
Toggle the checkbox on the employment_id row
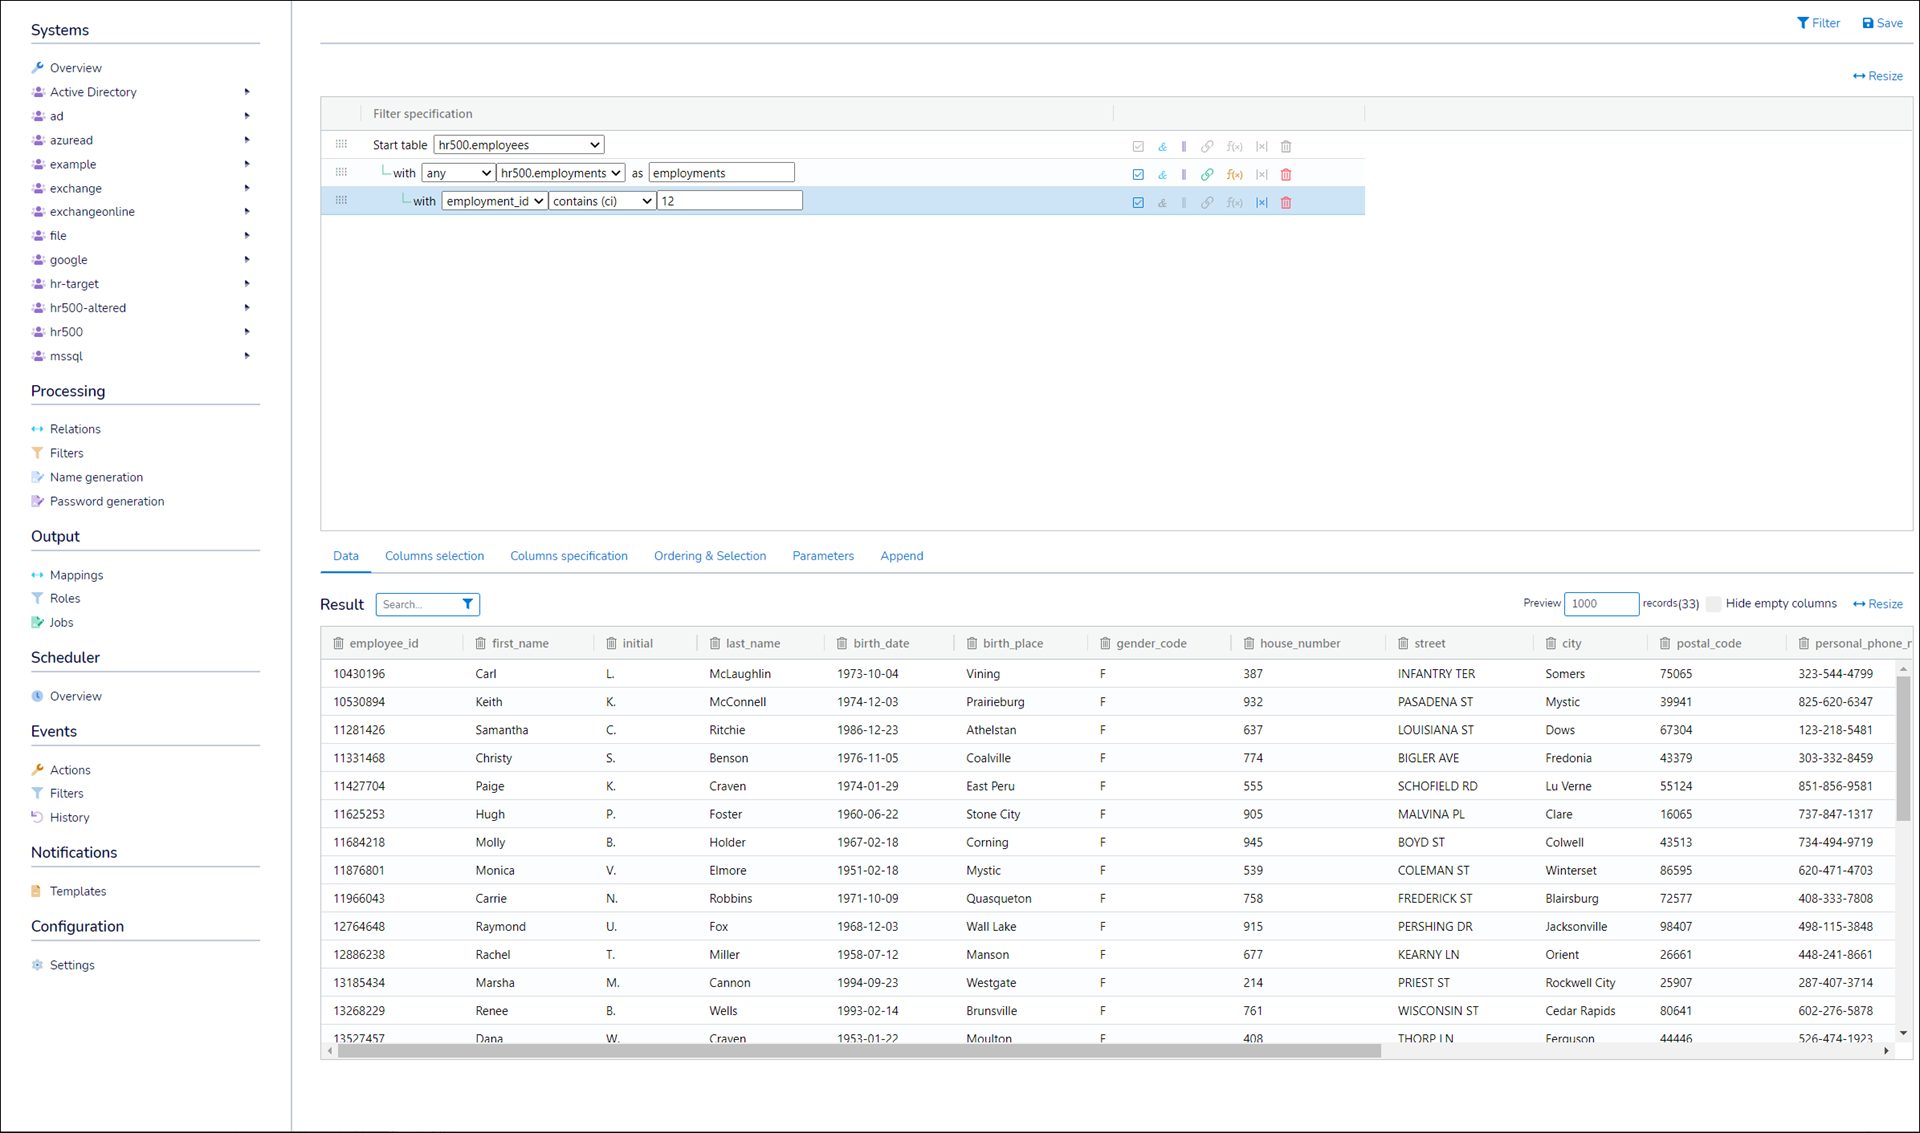(x=1138, y=202)
